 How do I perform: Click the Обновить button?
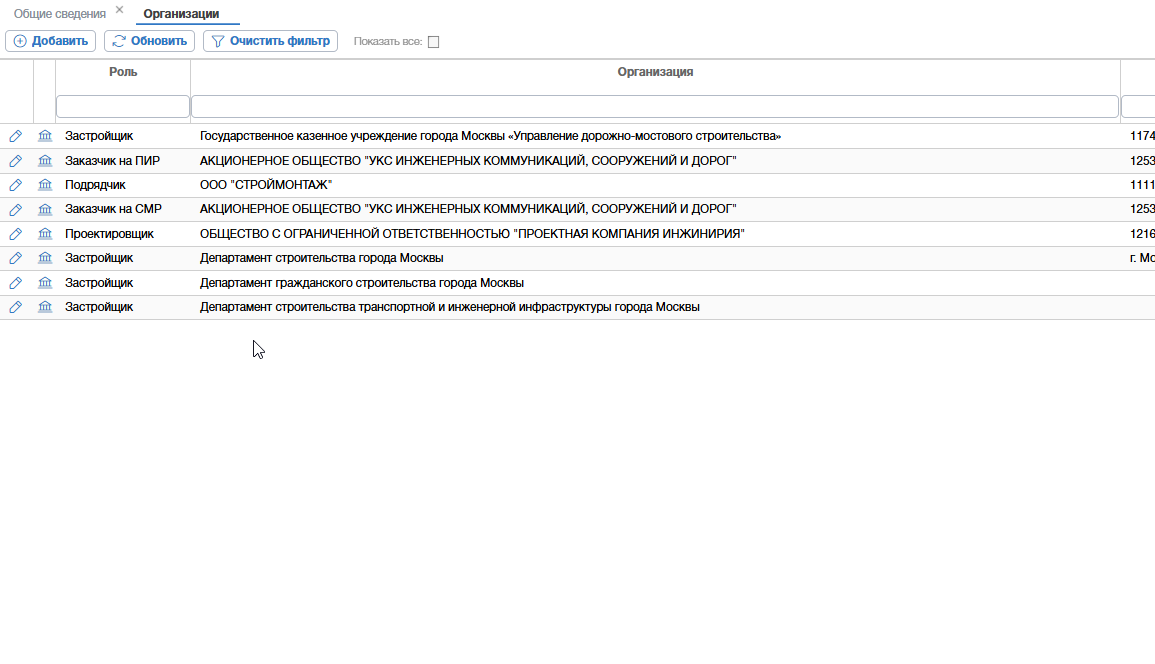coord(150,41)
